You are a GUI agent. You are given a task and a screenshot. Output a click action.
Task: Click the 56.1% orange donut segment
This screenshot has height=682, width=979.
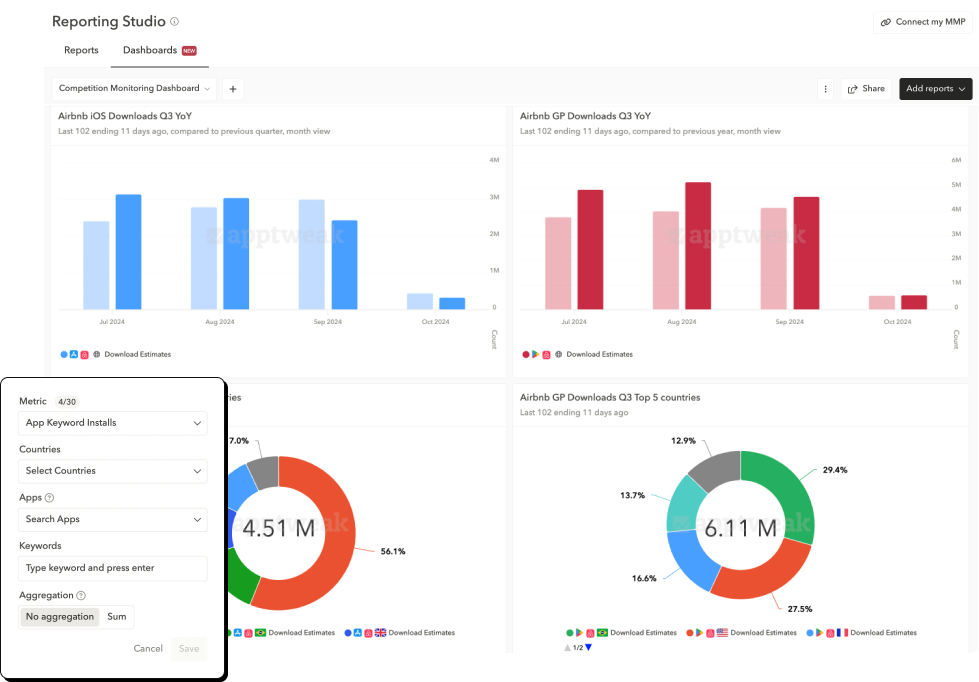coord(338,537)
